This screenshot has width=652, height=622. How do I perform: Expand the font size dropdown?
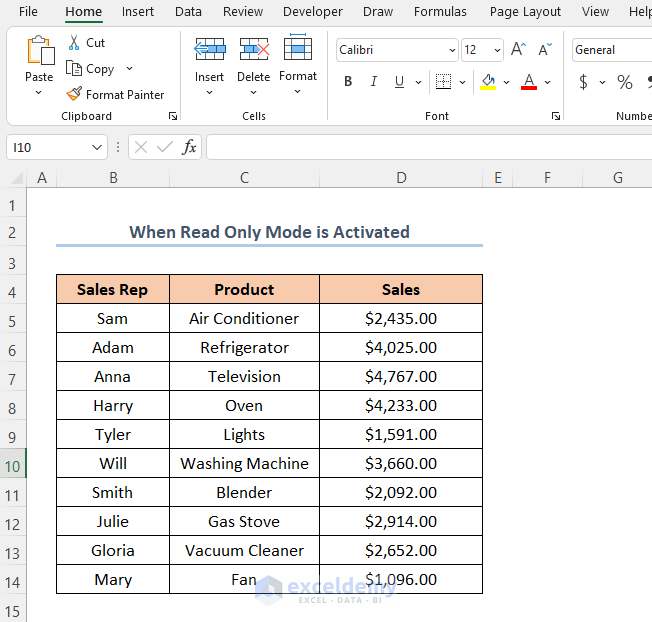[x=497, y=50]
